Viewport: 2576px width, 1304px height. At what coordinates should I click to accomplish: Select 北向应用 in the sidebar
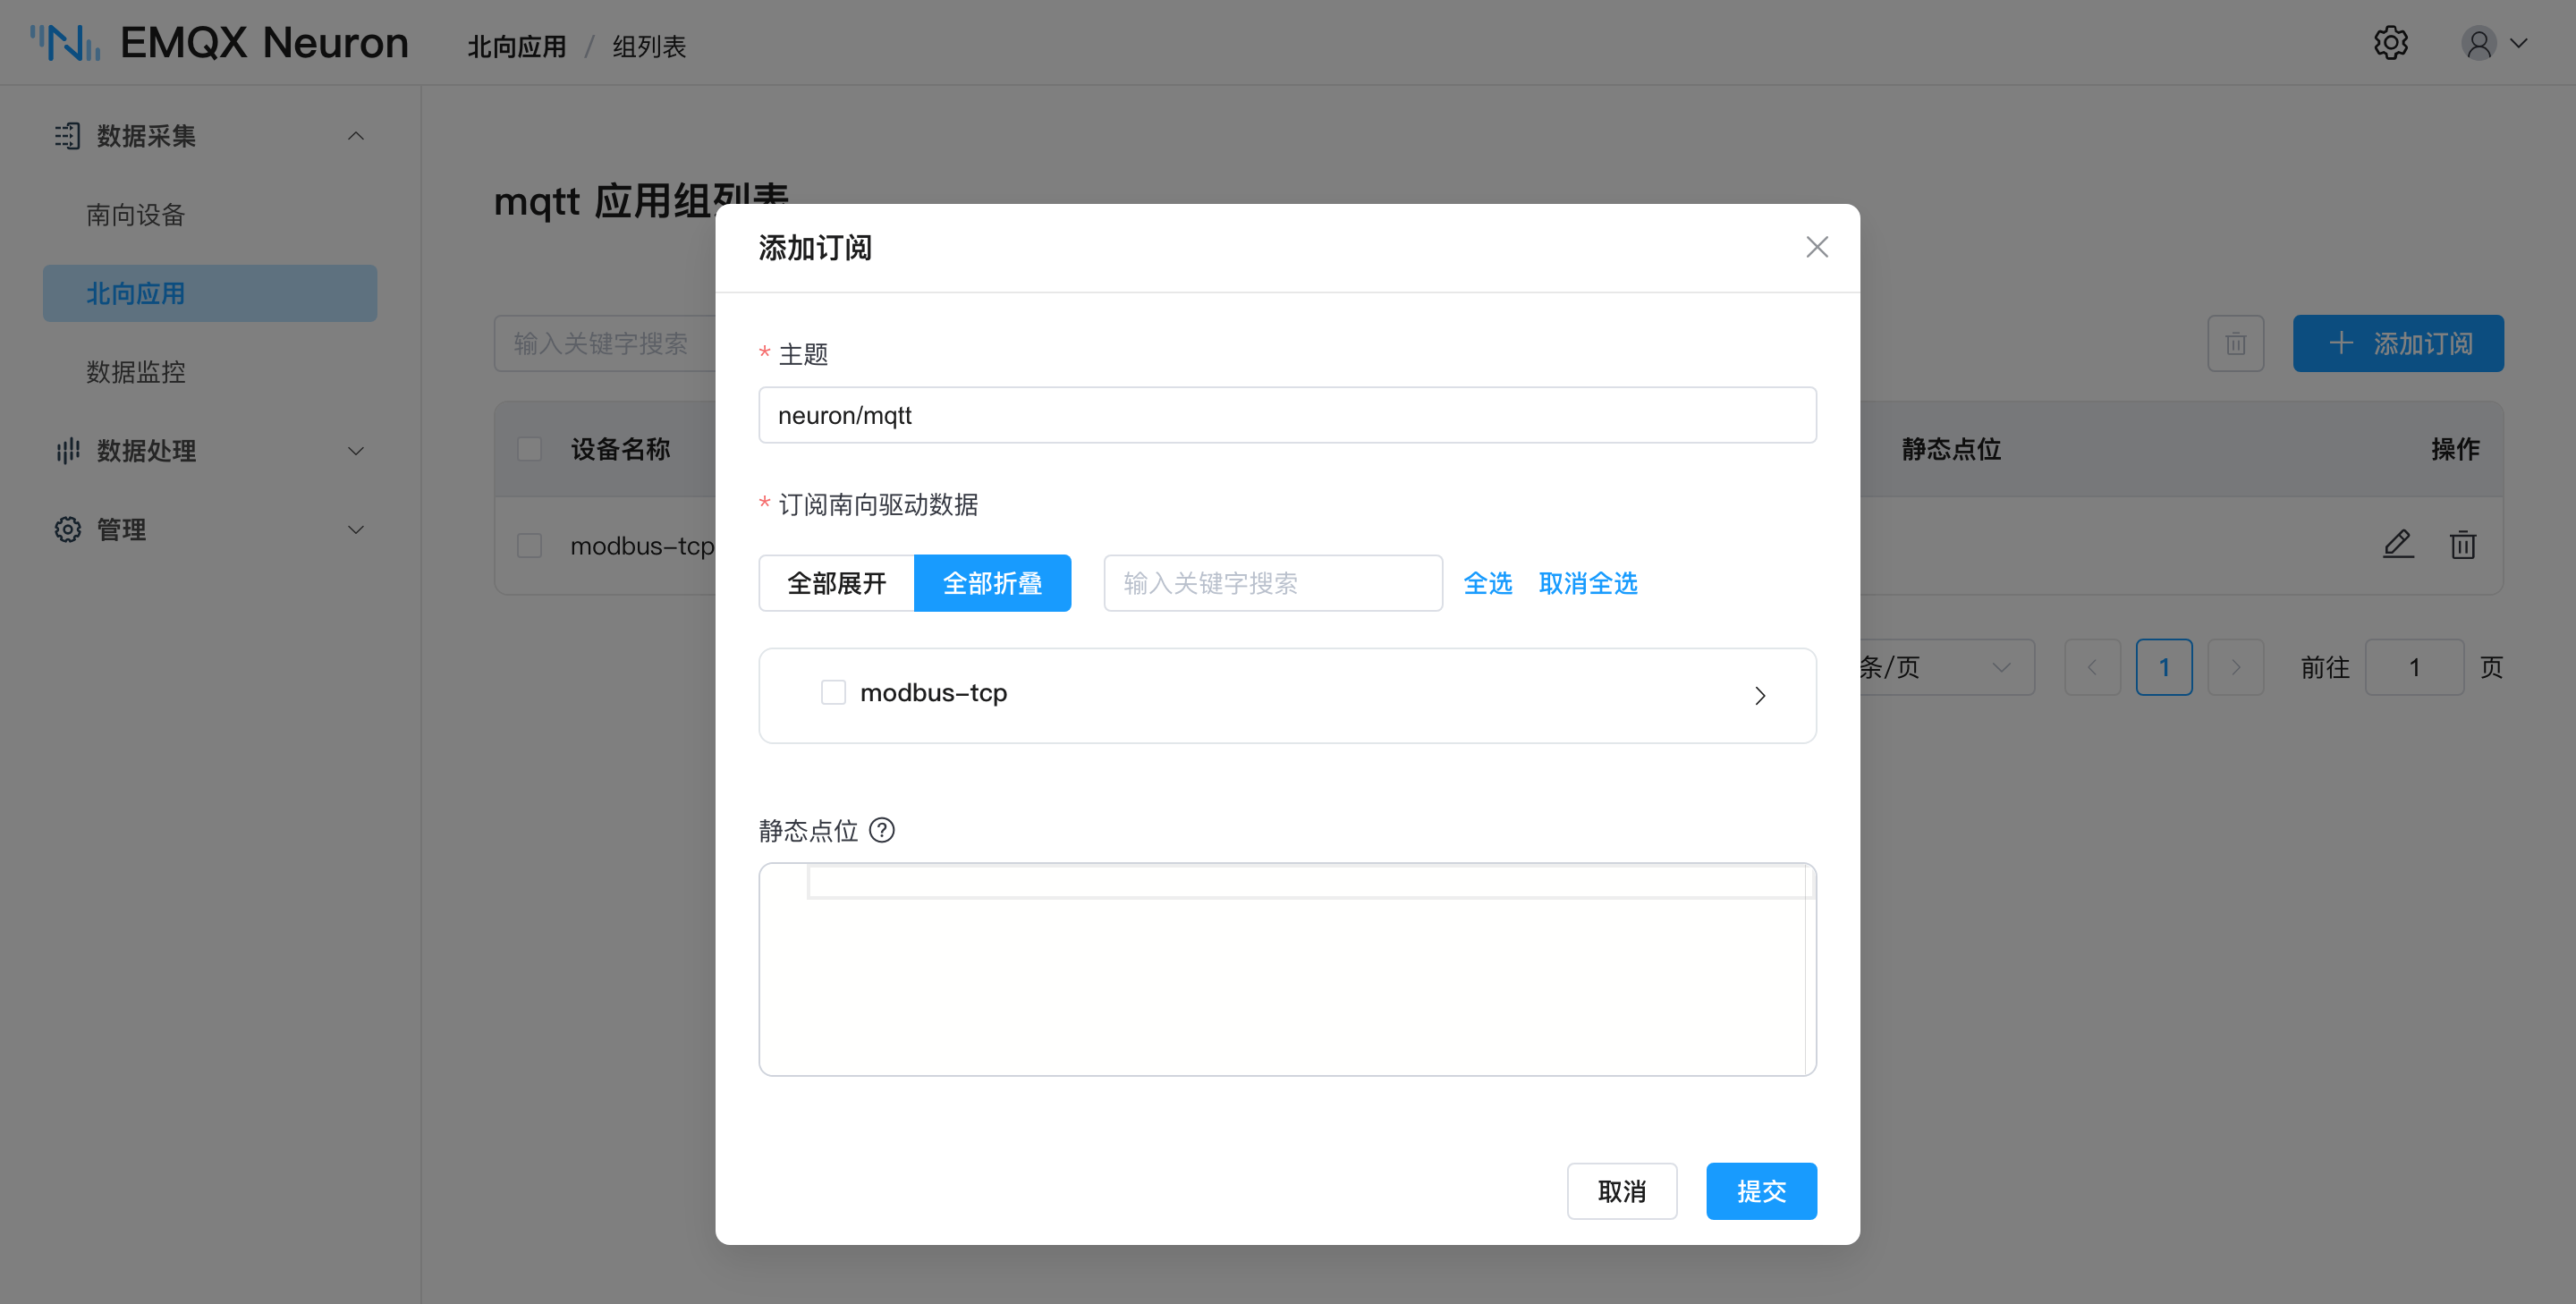(210, 293)
